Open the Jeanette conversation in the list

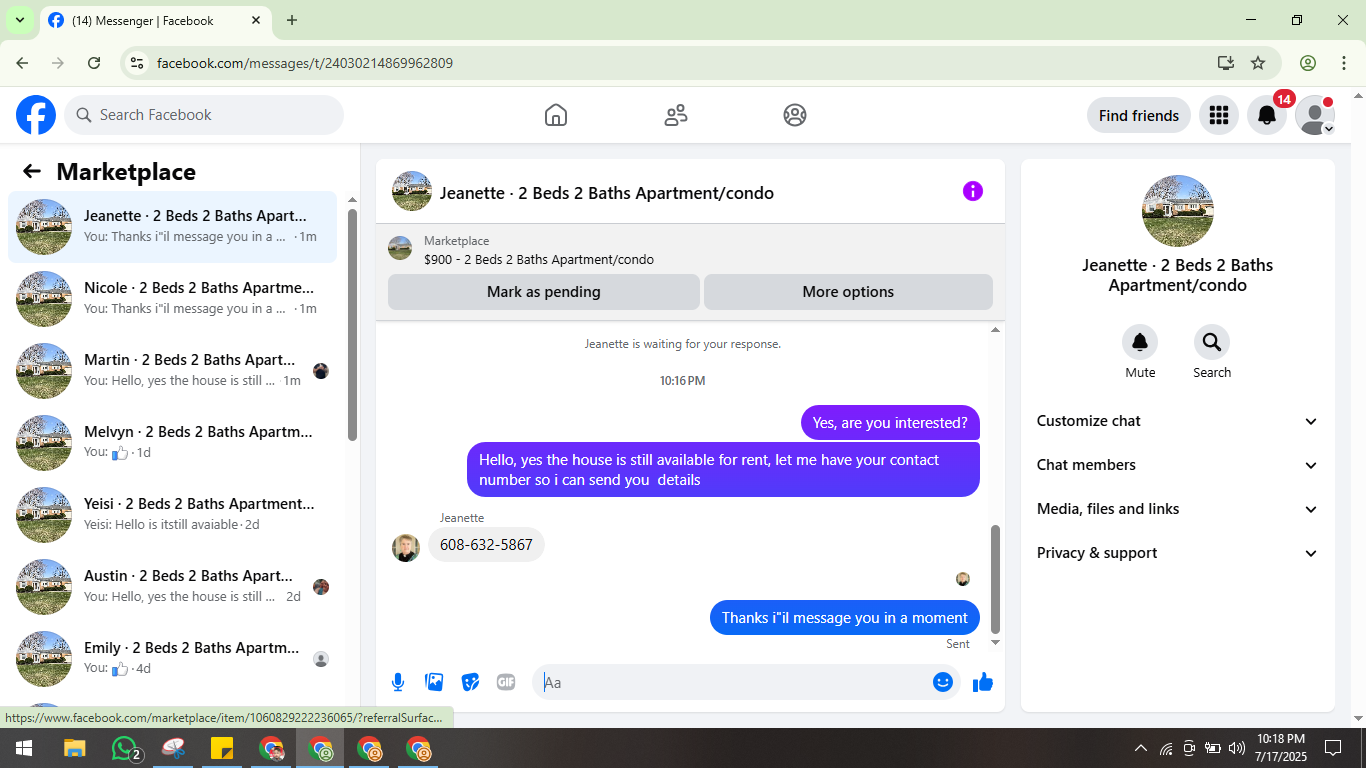[172, 227]
